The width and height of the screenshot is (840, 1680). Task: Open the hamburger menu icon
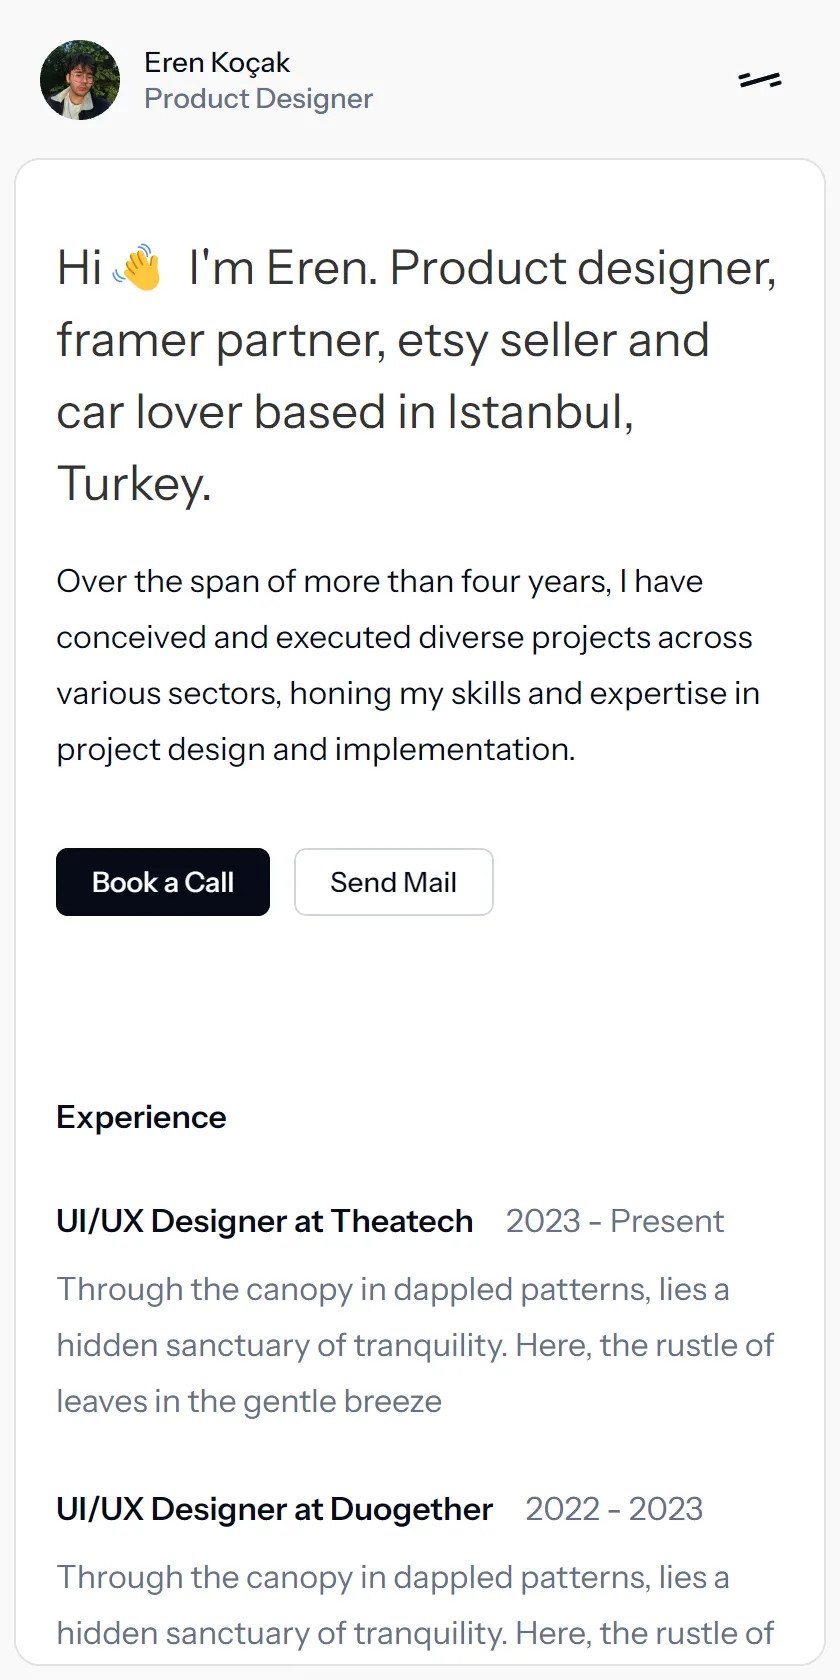(760, 80)
